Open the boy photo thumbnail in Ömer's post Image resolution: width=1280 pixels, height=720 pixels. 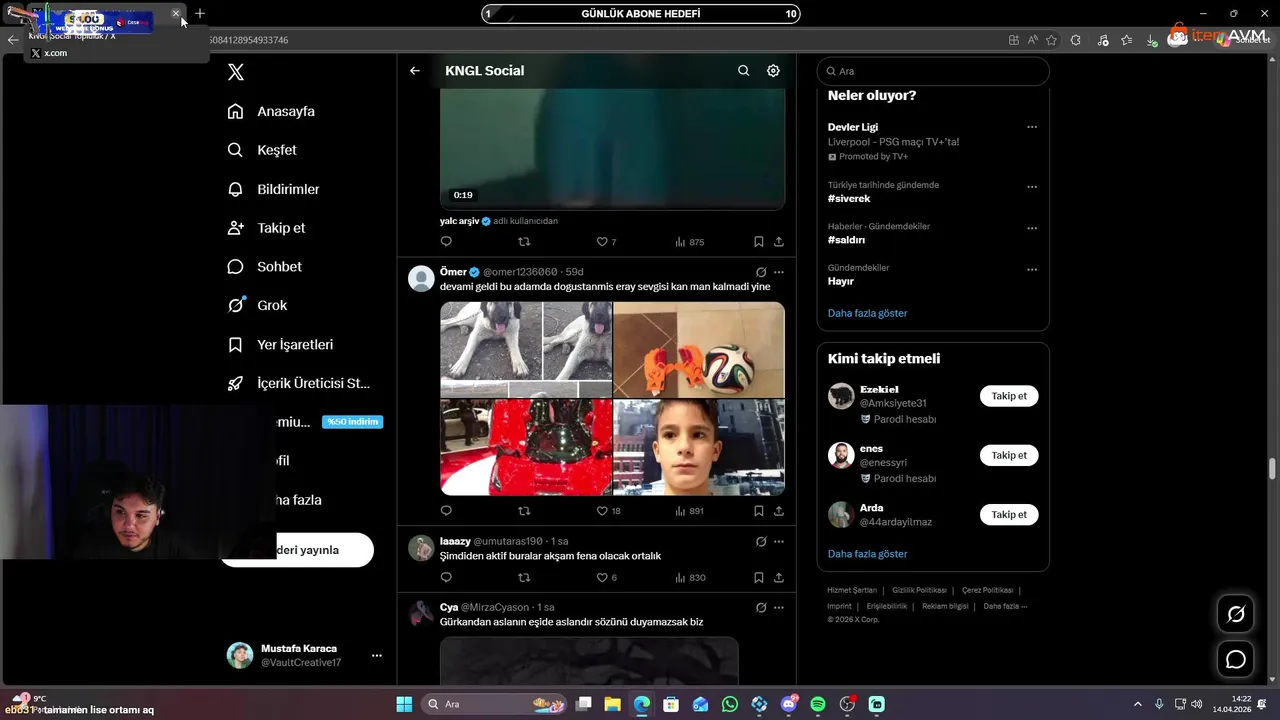point(699,447)
